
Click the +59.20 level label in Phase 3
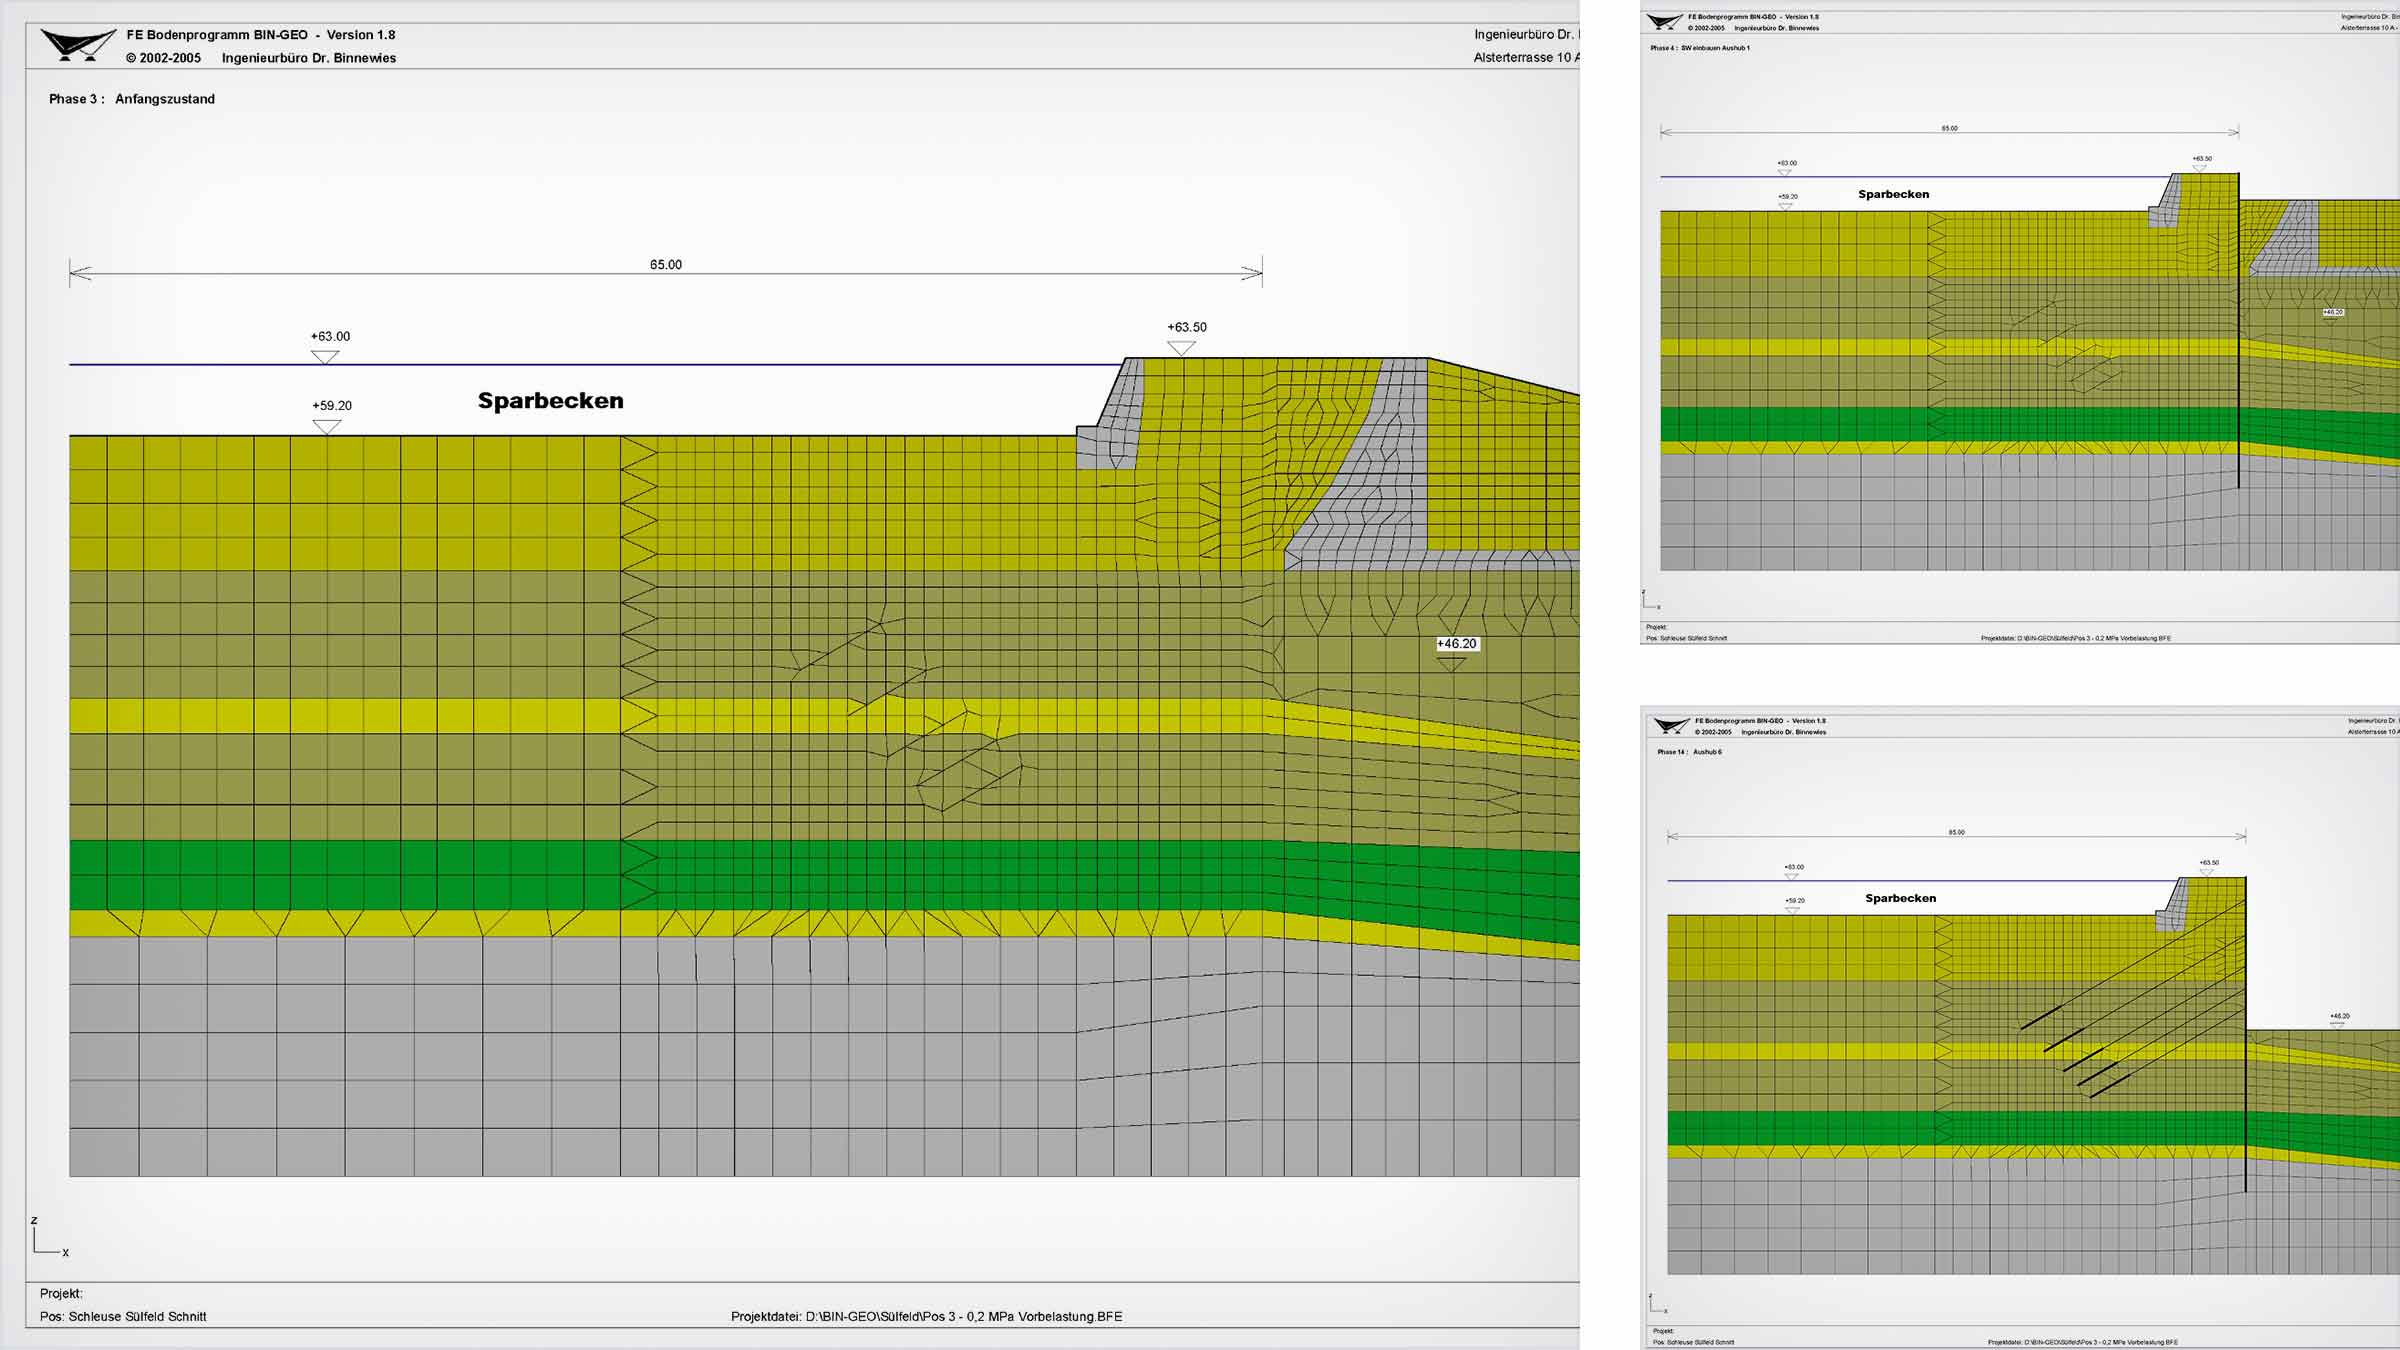coord(332,406)
